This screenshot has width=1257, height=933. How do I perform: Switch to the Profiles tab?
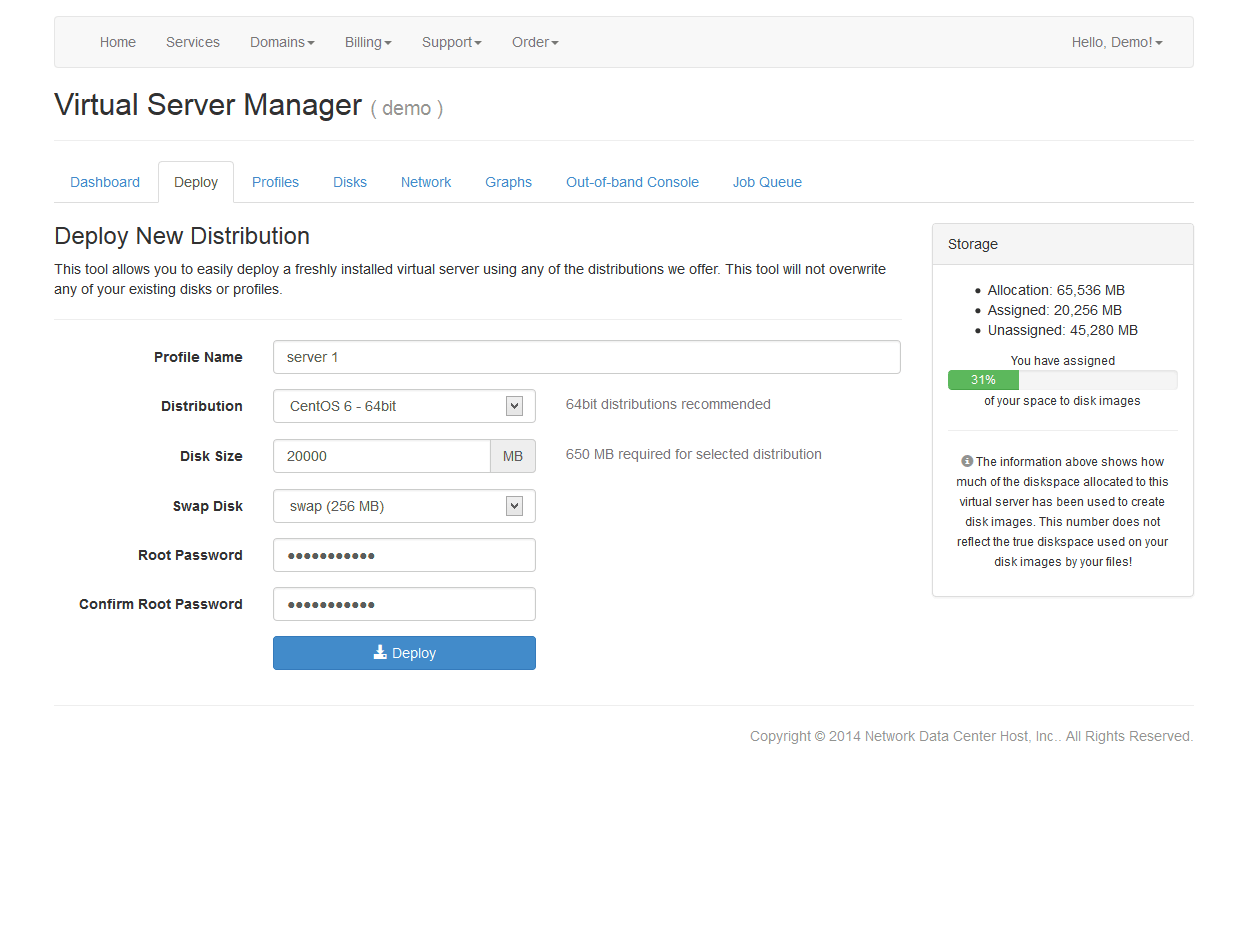275,182
